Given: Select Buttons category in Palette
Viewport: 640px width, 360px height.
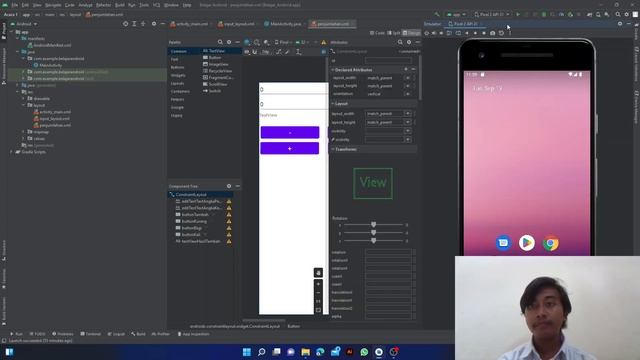Looking at the screenshot, I should click(178, 67).
